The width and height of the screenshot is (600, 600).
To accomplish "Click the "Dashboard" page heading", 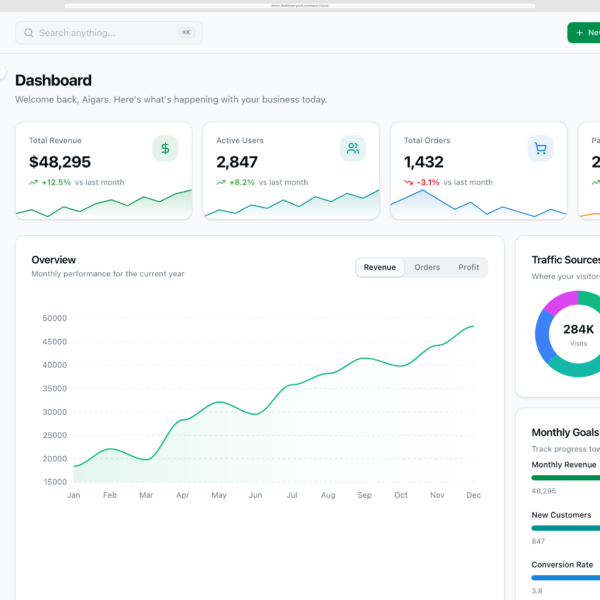I will [x=54, y=80].
